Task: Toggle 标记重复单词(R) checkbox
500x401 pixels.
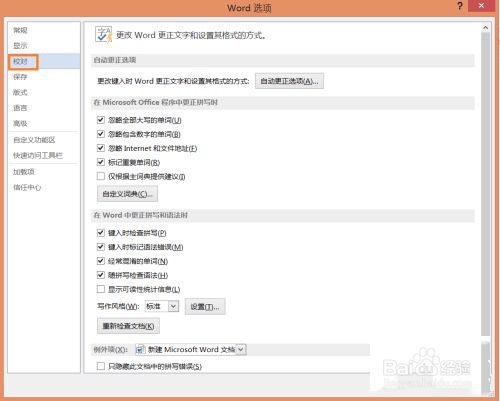Action: pos(101,162)
